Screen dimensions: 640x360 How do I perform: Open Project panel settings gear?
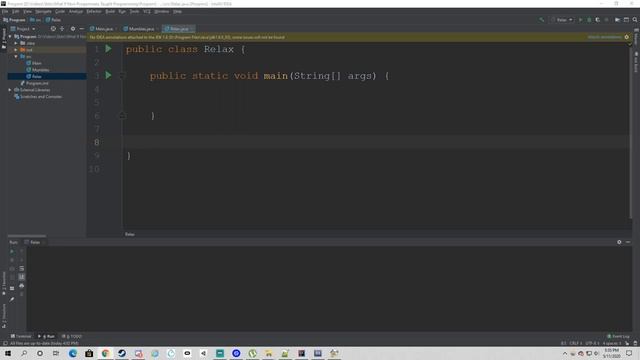coord(73,29)
